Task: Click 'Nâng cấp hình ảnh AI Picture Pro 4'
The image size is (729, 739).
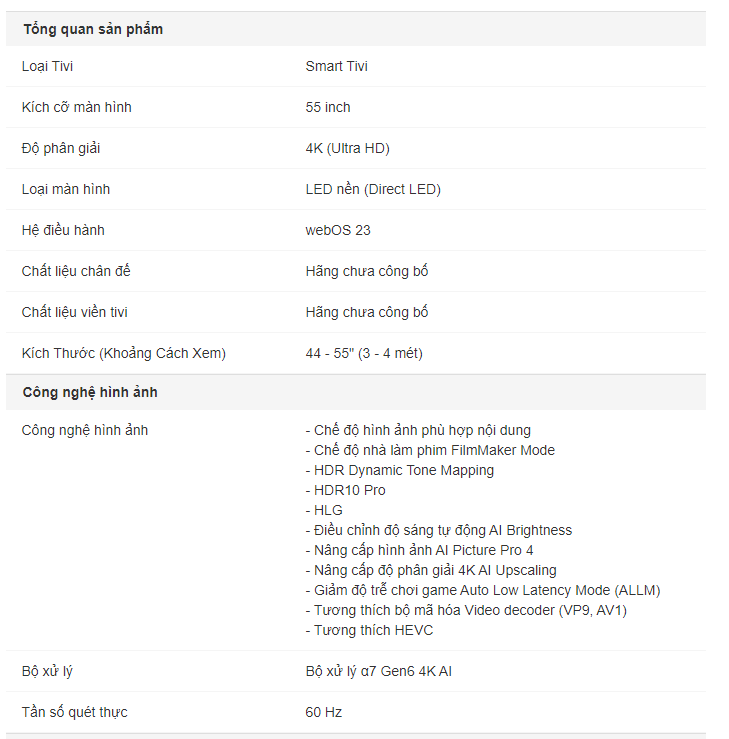Action: point(419,550)
